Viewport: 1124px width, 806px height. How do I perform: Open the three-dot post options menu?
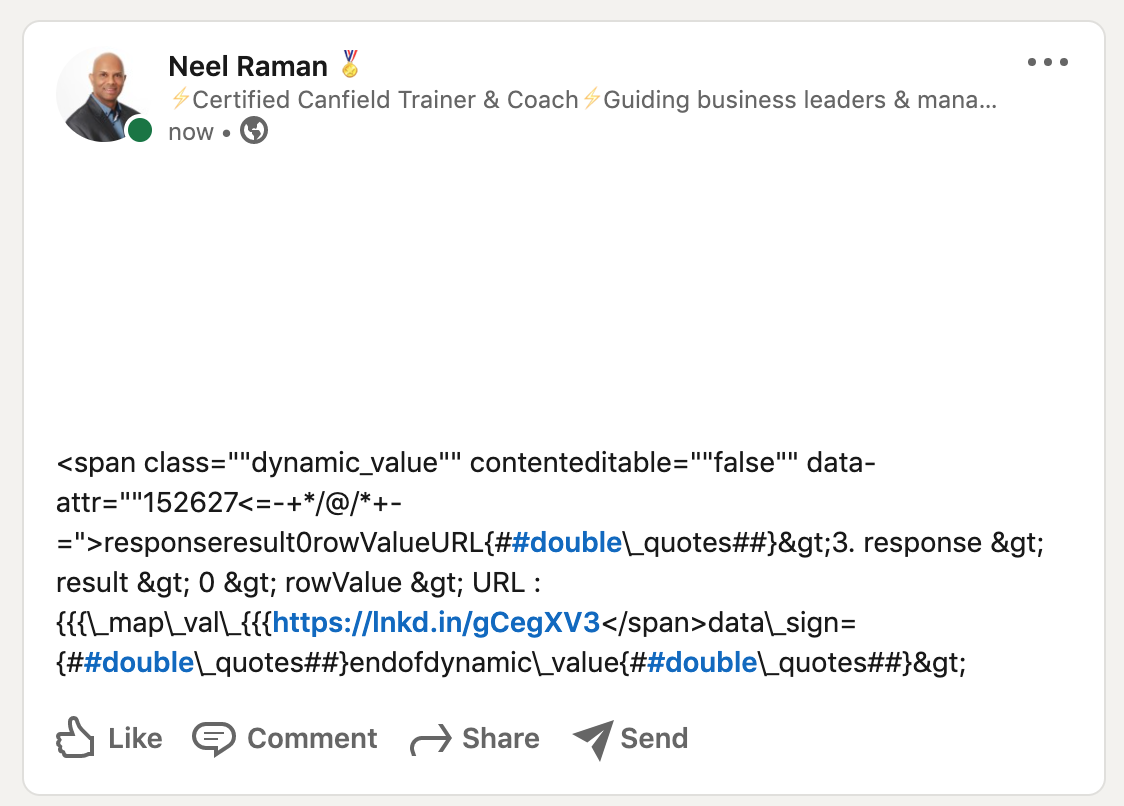1047,62
